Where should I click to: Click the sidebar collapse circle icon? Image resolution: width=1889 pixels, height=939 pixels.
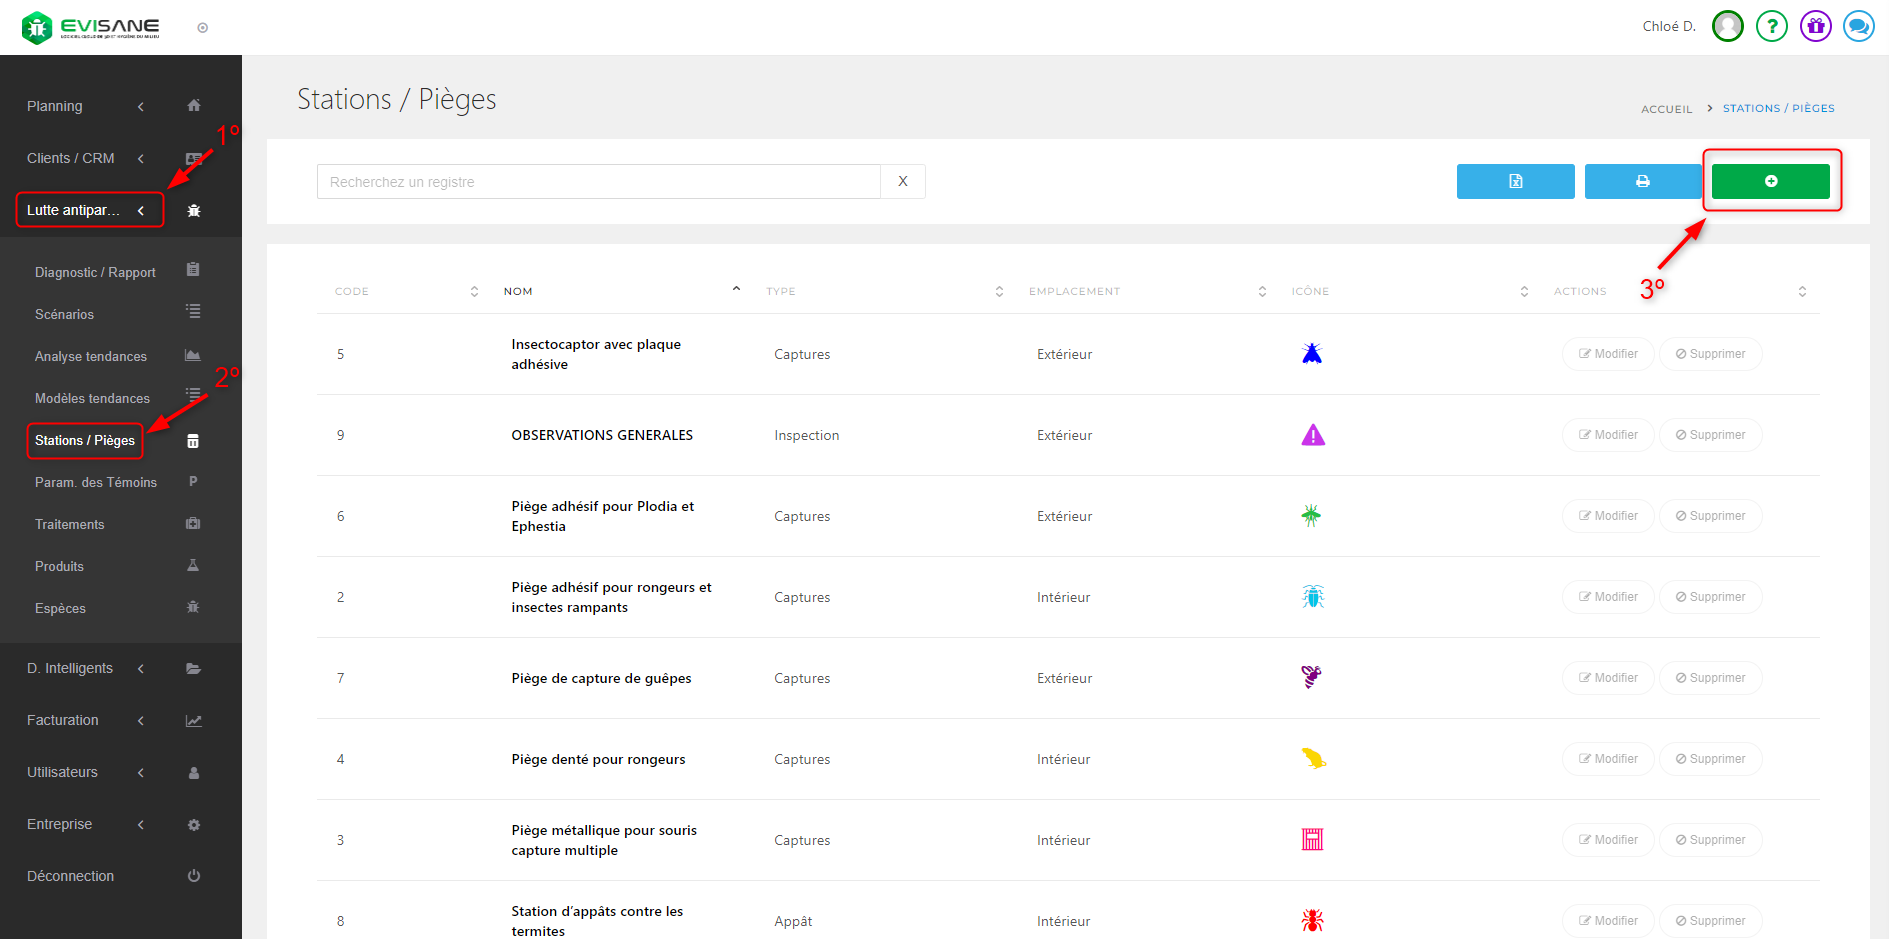click(x=203, y=28)
